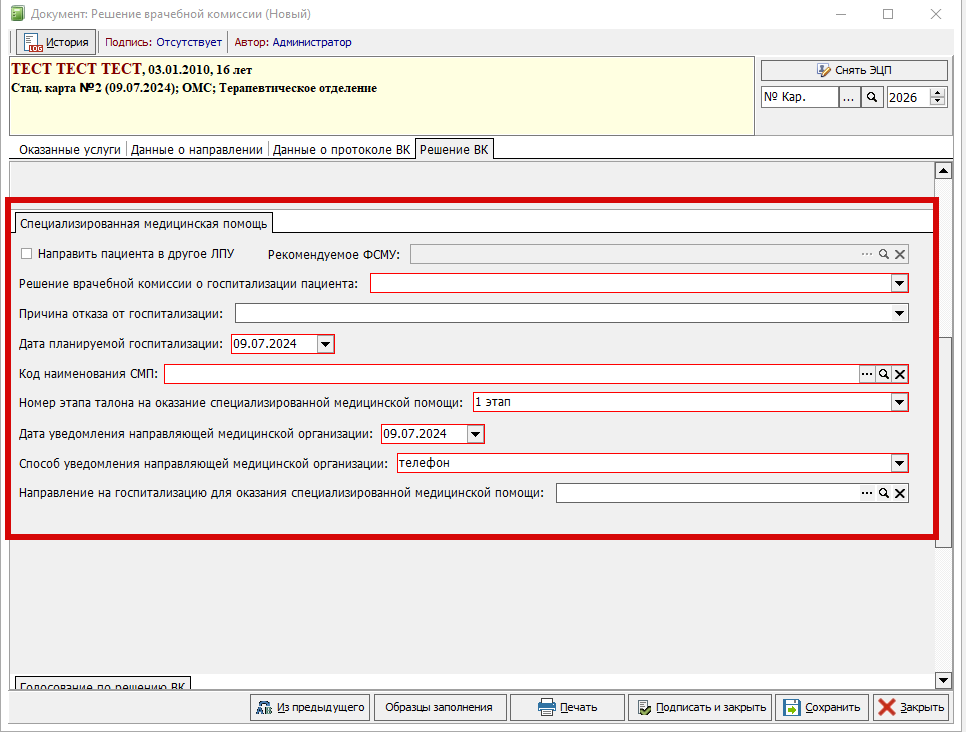This screenshot has height=732, width=966.
Task: Click scroll down arrow on vertical scrollbar
Action: pos(941,680)
